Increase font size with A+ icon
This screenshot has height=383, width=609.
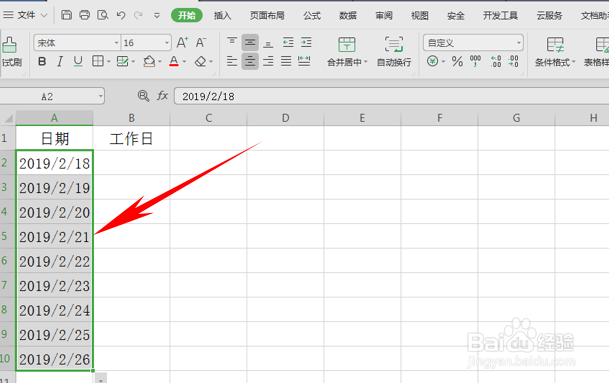(x=182, y=42)
